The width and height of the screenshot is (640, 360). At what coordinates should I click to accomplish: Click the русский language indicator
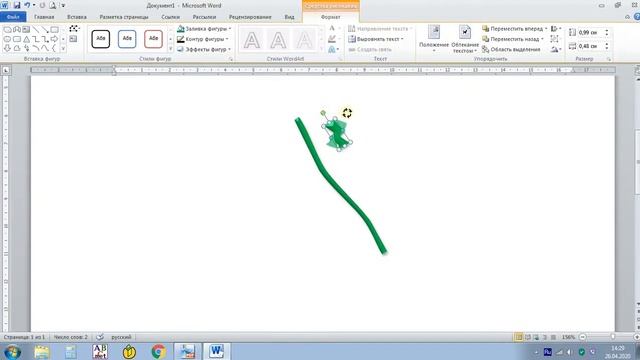[121, 337]
